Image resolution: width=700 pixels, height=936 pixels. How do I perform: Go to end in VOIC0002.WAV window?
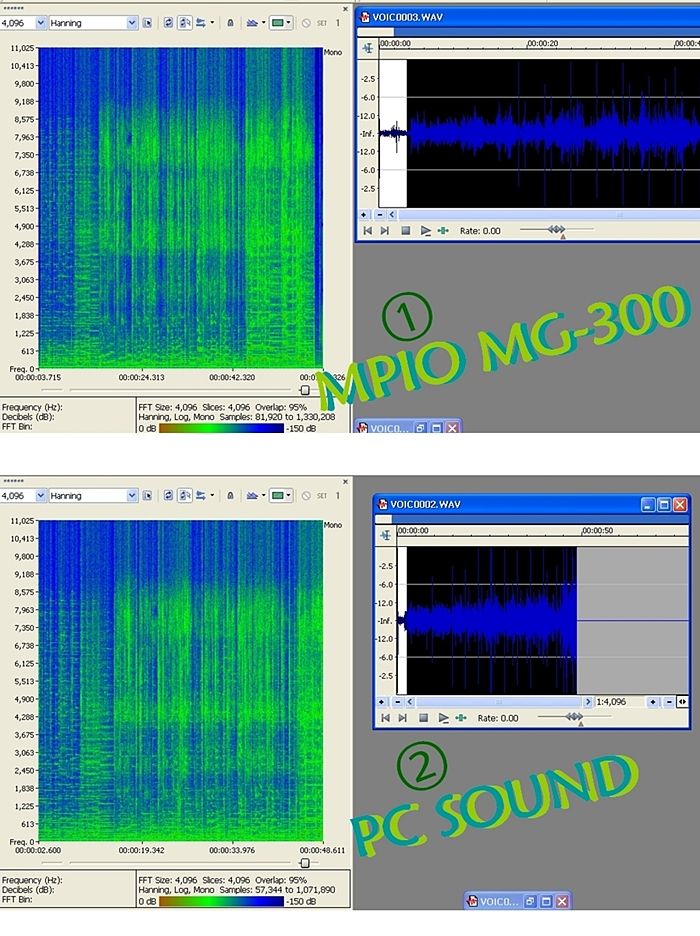(x=403, y=718)
